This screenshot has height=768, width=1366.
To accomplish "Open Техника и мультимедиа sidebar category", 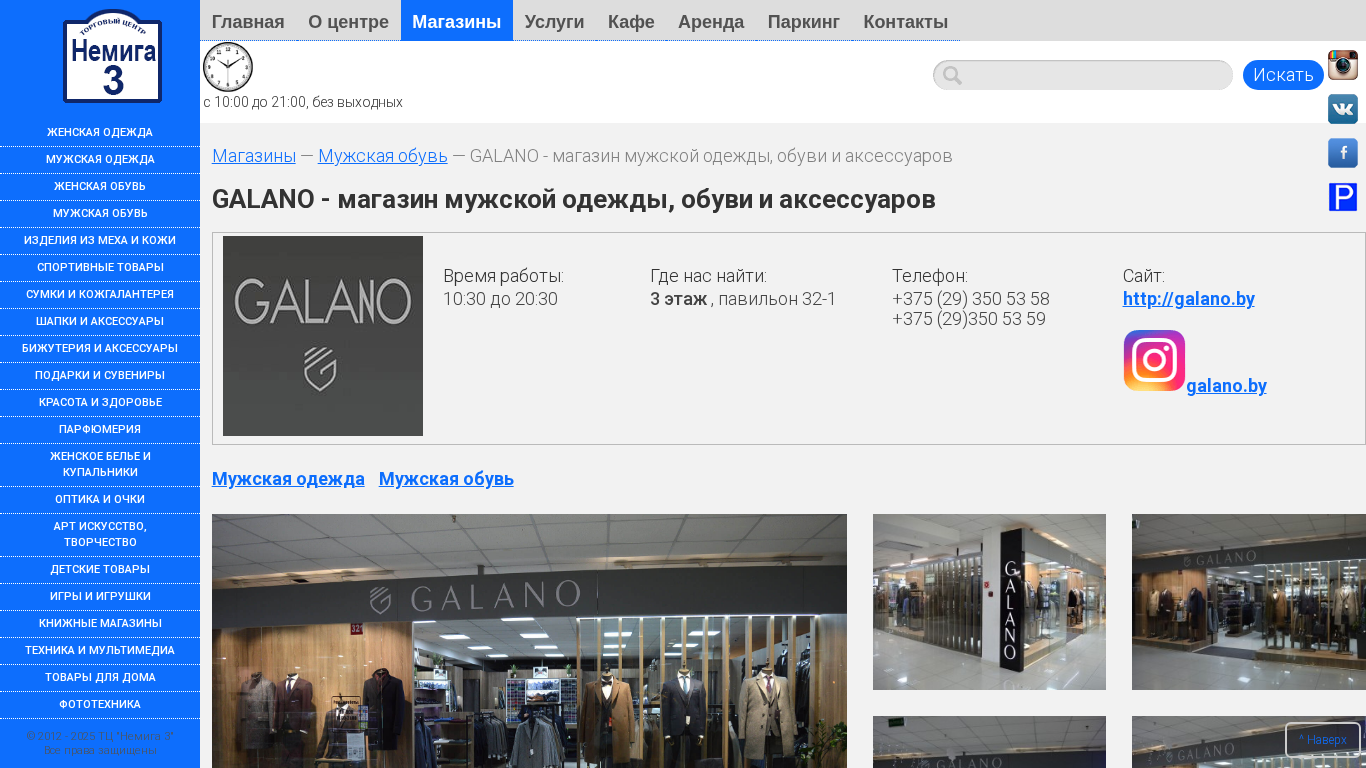I will coord(100,651).
